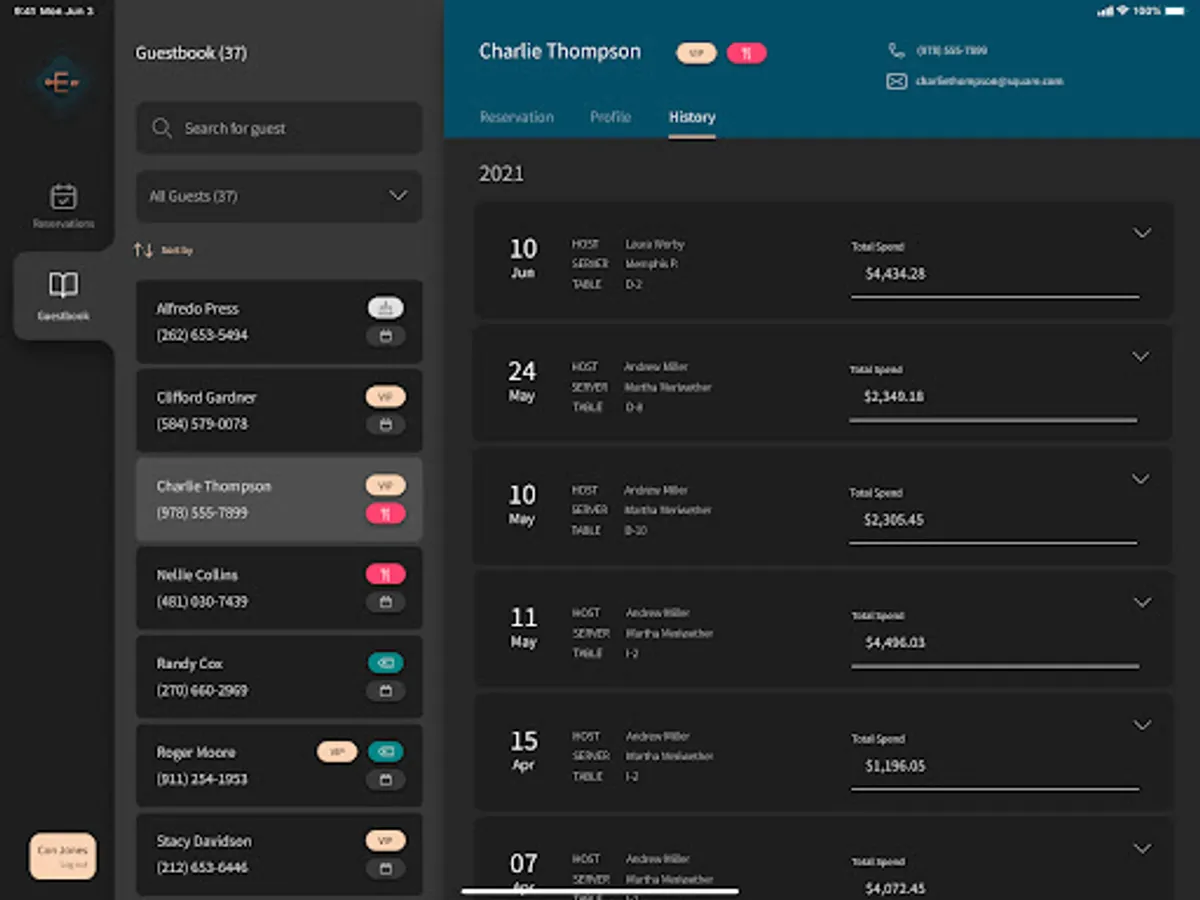Select the Clifford Gardner guest name
1200x900 pixels.
click(x=206, y=398)
